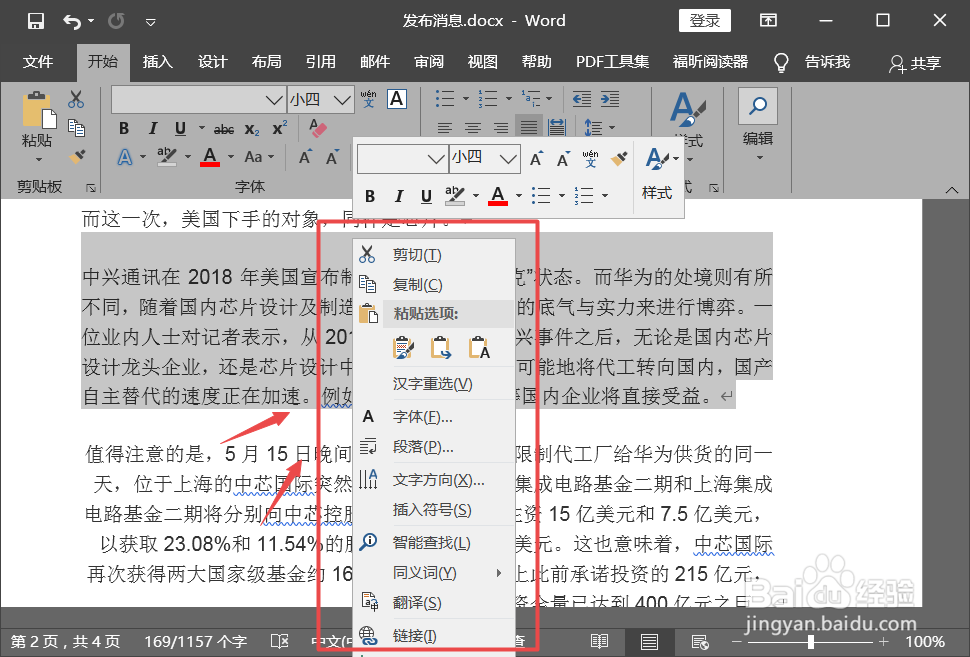Choose 复制(C) from context menu

[434, 285]
